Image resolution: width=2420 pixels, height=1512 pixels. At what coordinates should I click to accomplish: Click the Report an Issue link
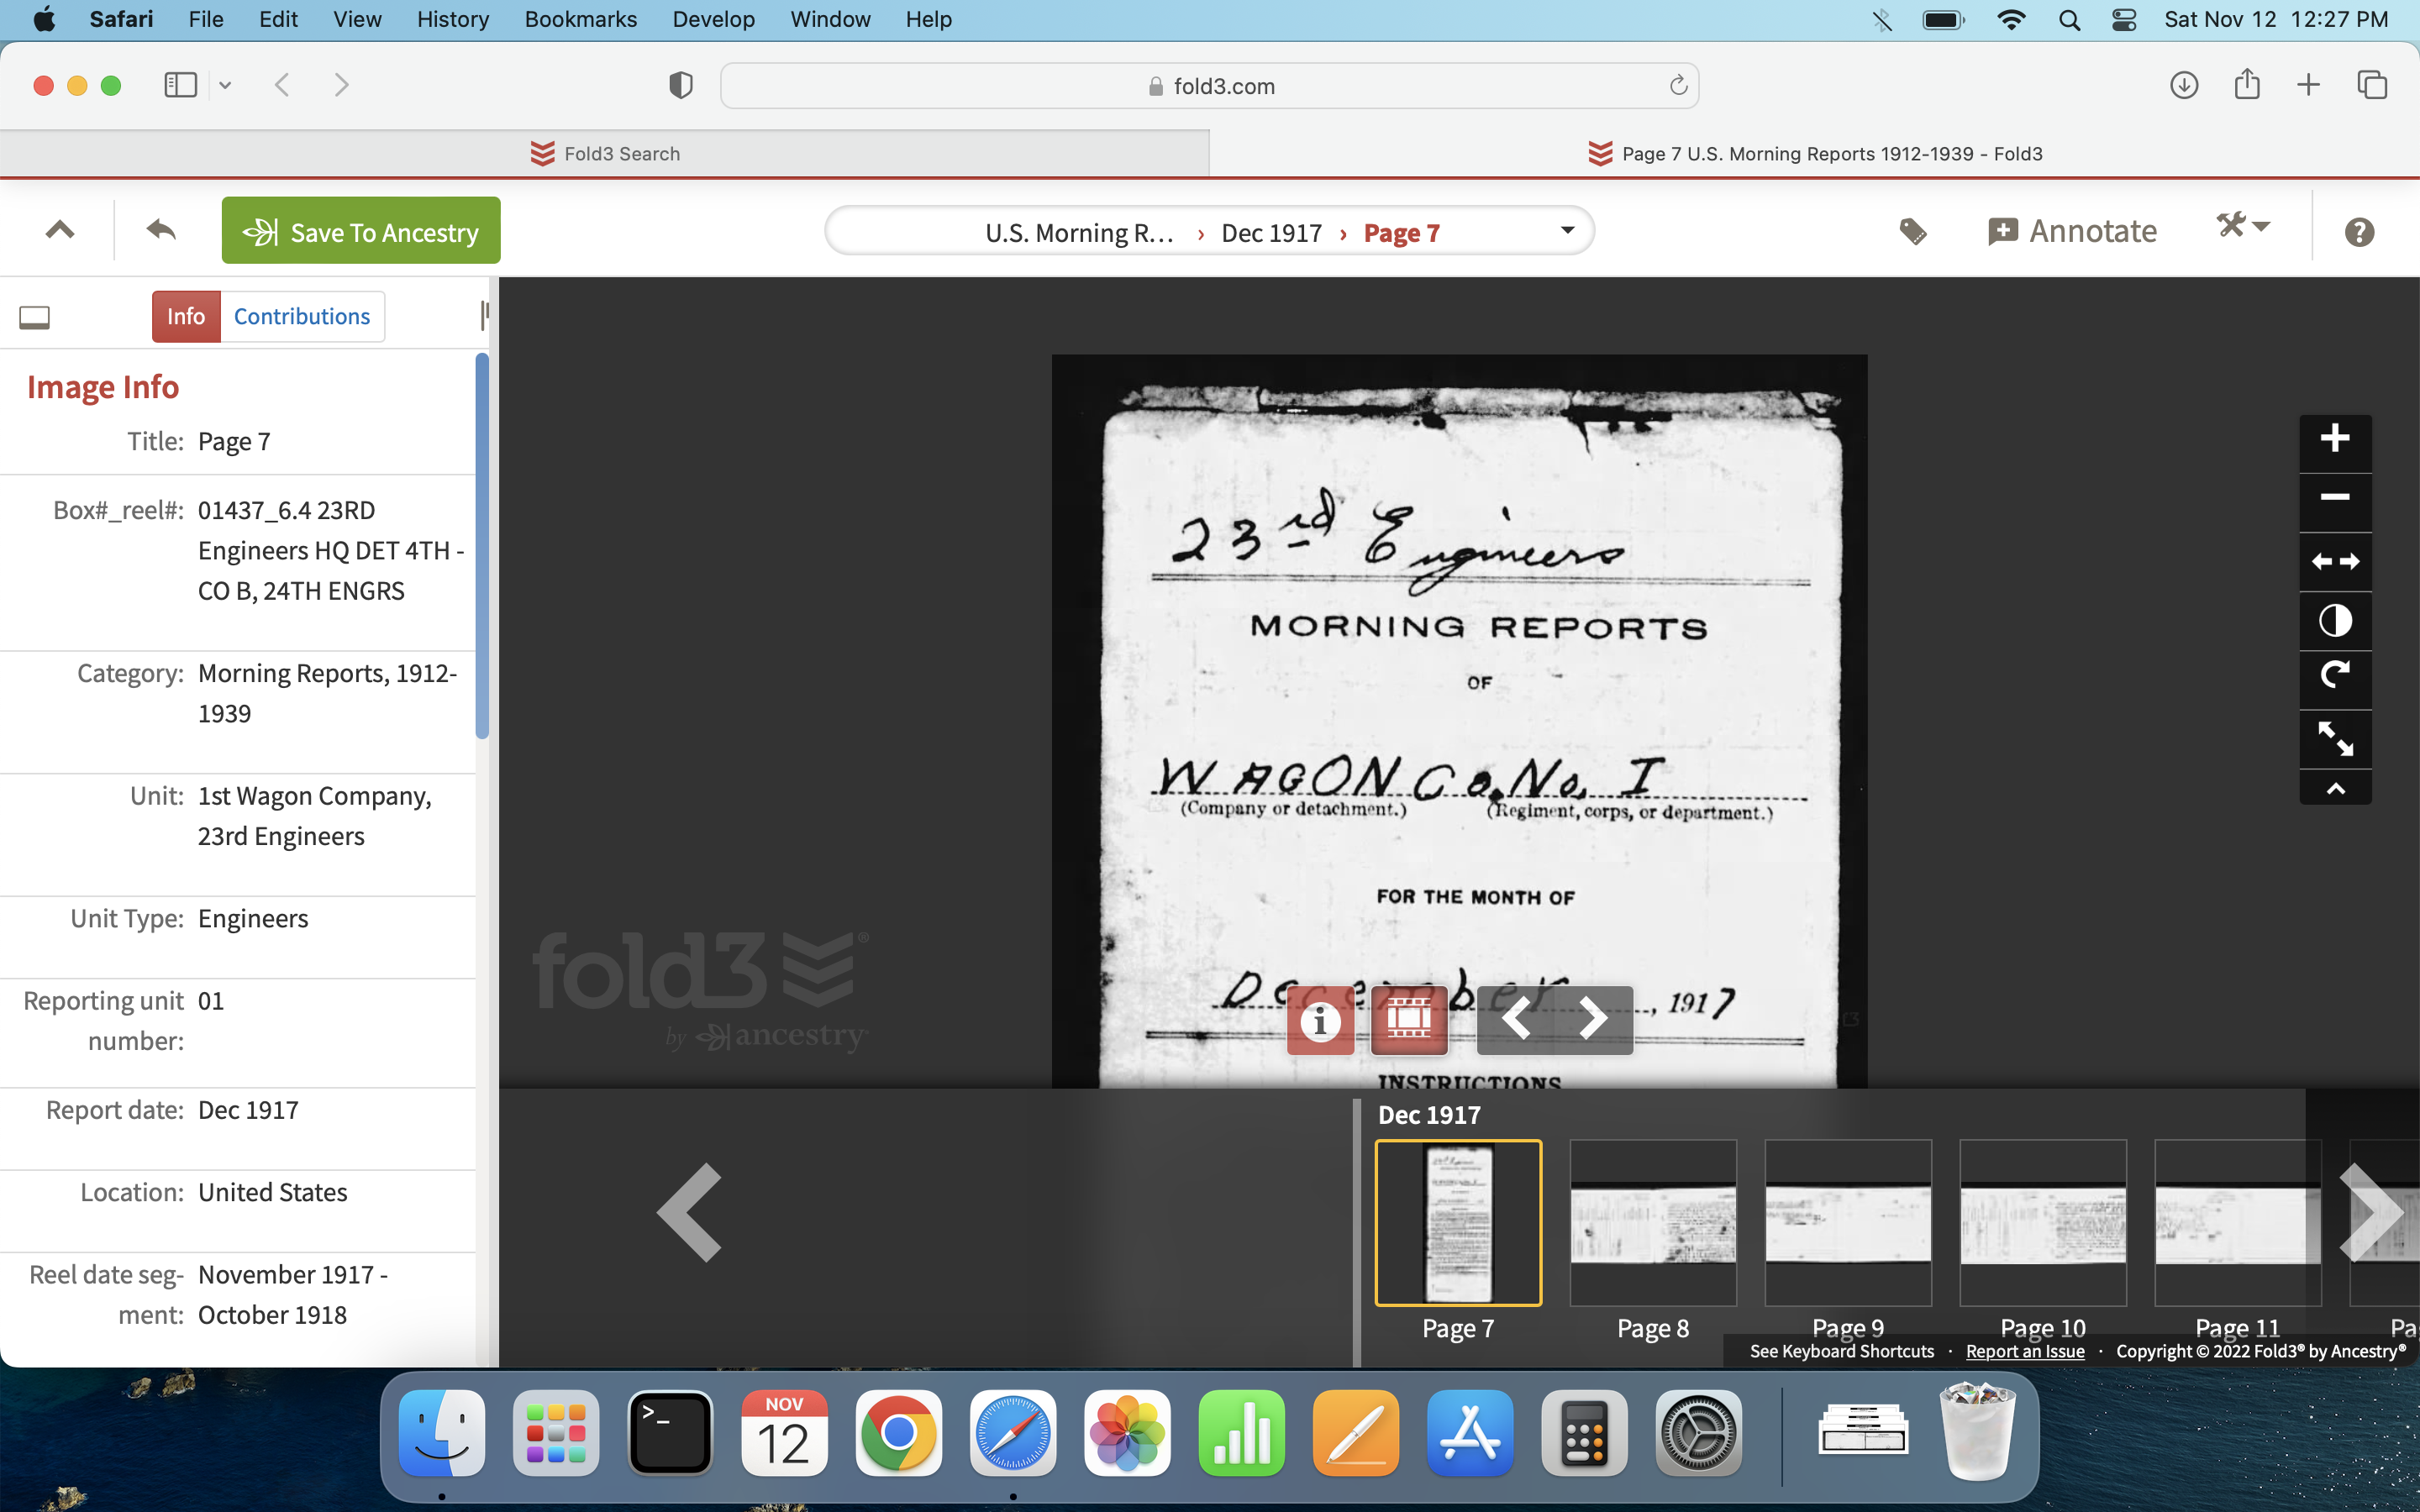[2024, 1351]
